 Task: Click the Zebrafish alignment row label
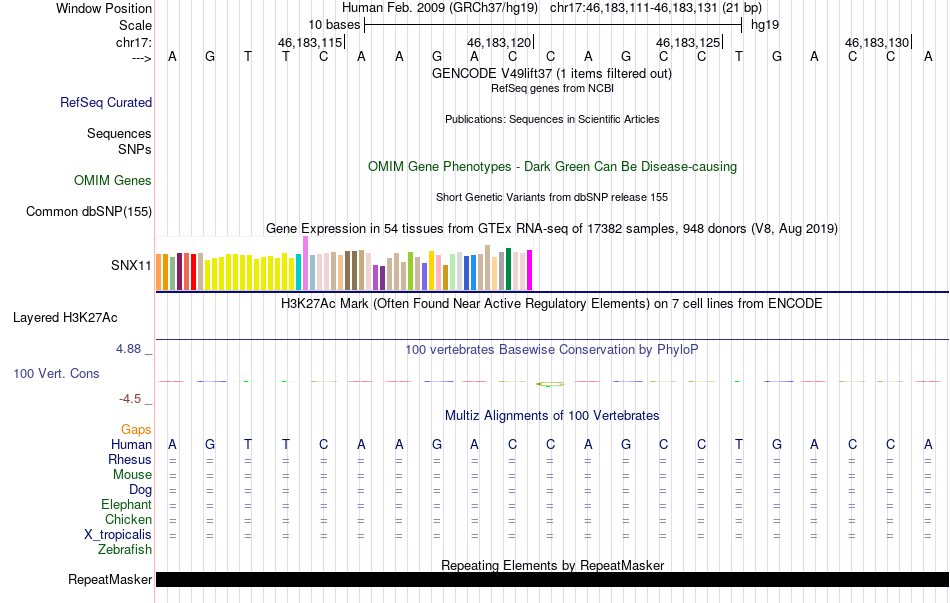[125, 550]
